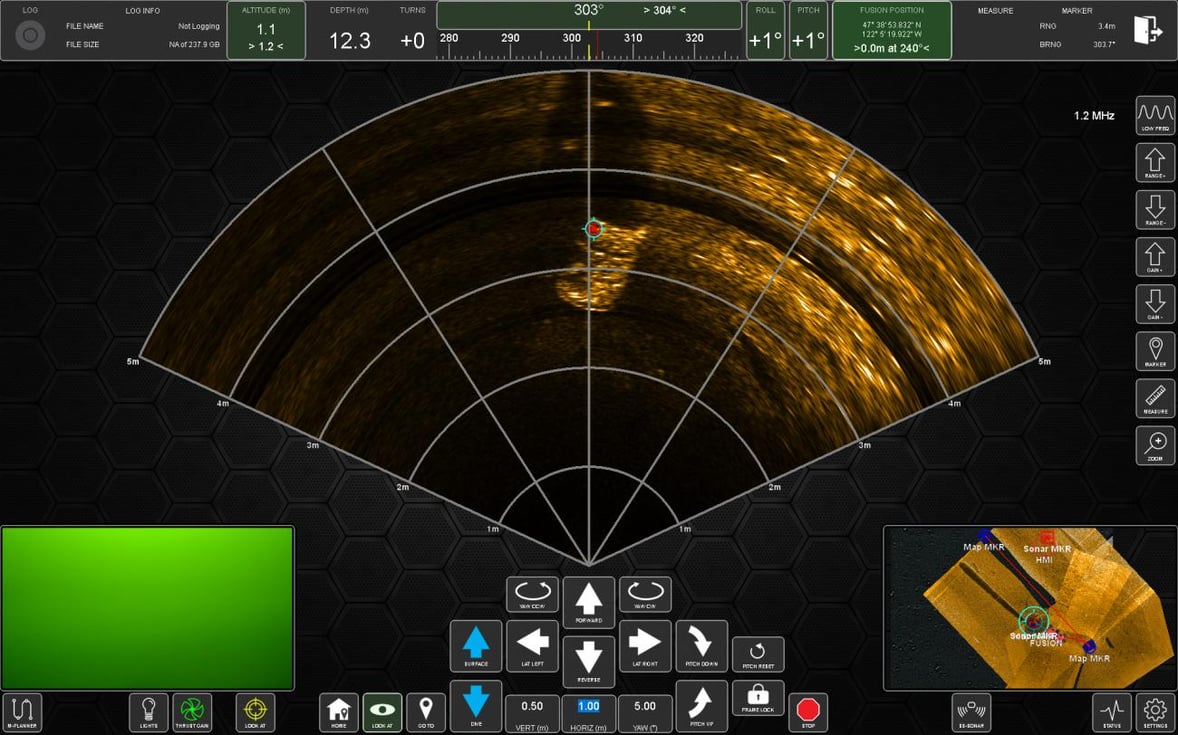Click the Forward thrust arrow button

588,602
